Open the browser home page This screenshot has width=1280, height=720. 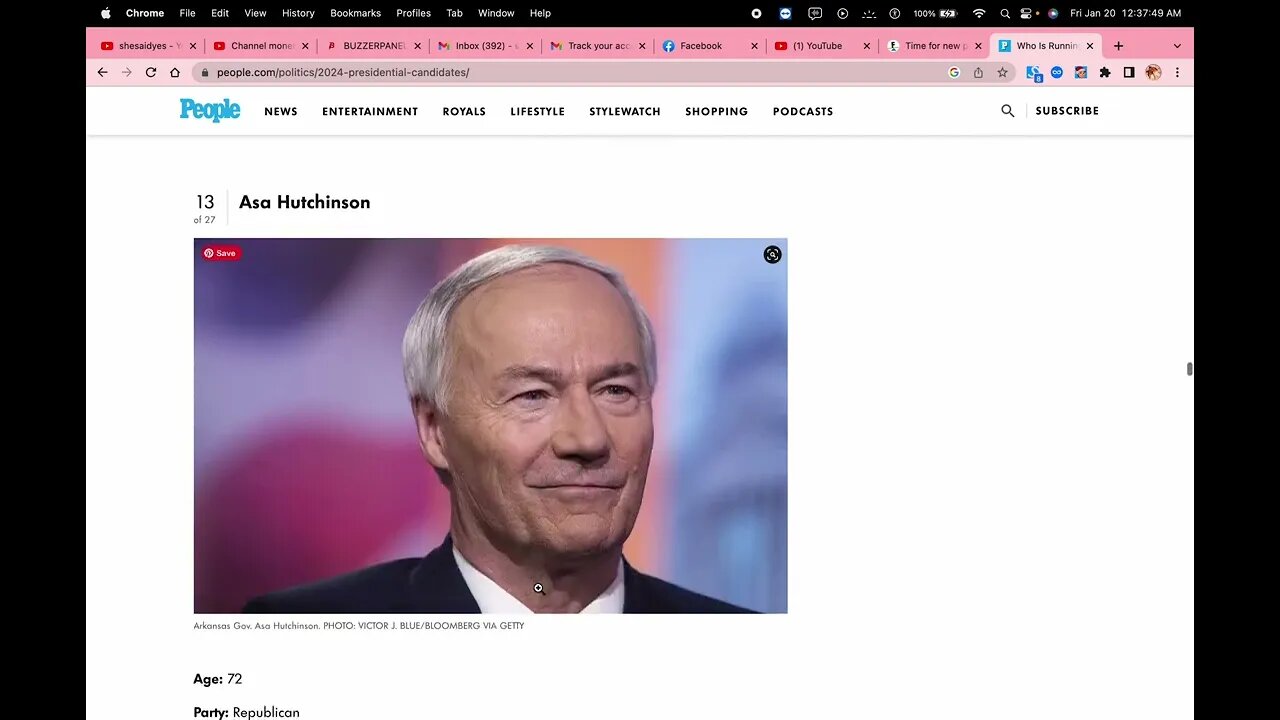pos(175,72)
